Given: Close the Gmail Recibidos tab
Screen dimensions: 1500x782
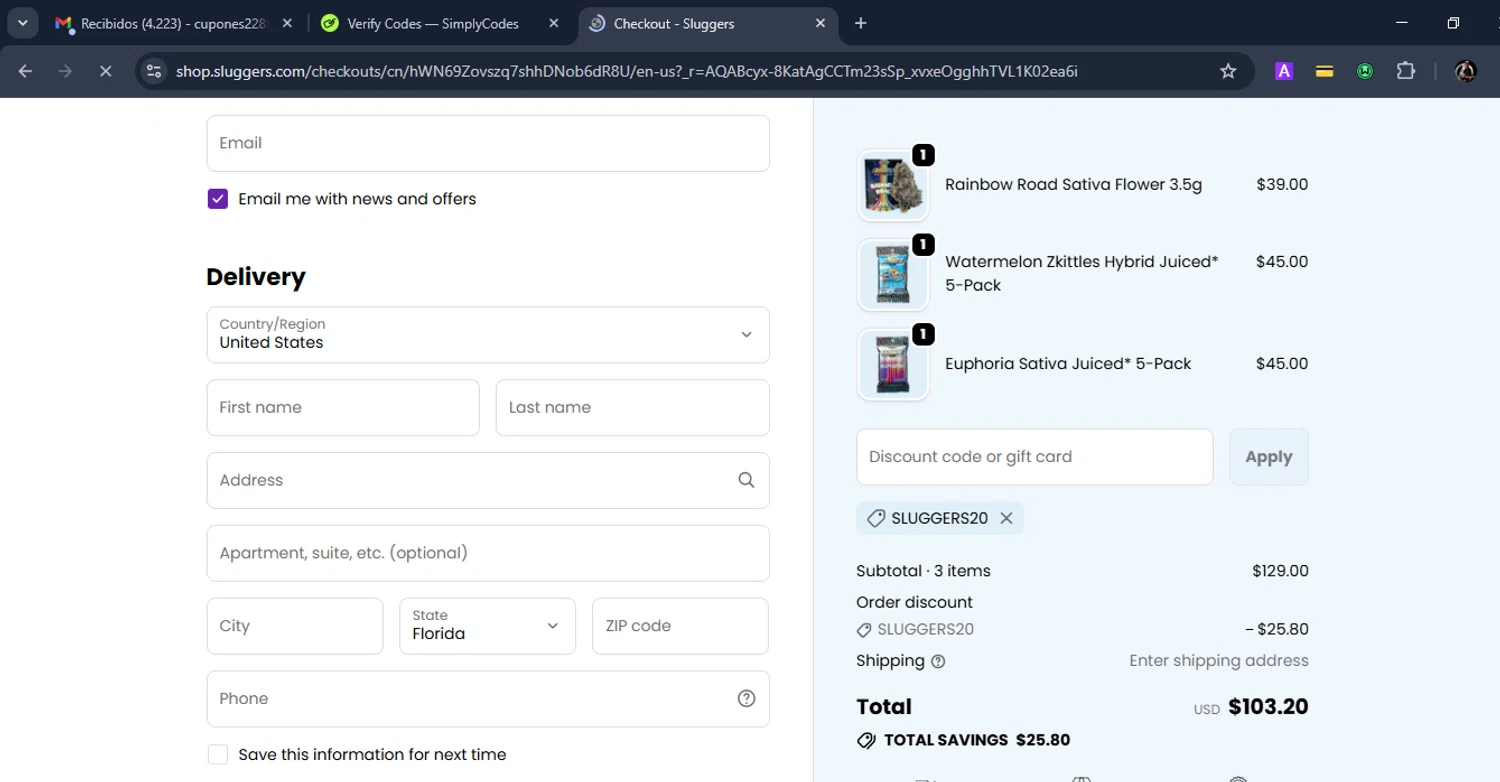Looking at the screenshot, I should pos(287,23).
